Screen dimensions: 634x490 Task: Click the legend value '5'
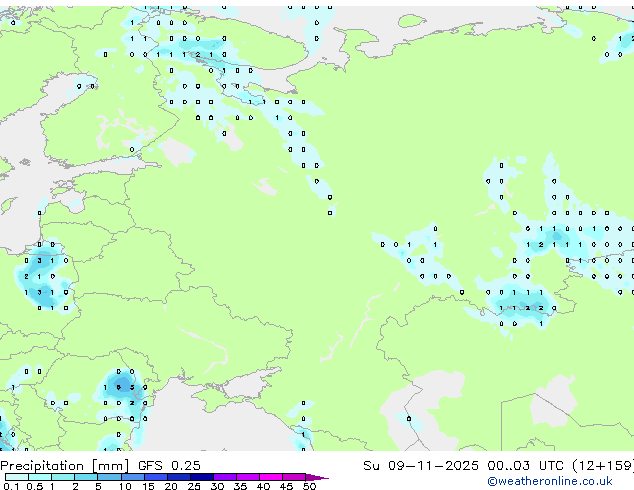point(98,486)
